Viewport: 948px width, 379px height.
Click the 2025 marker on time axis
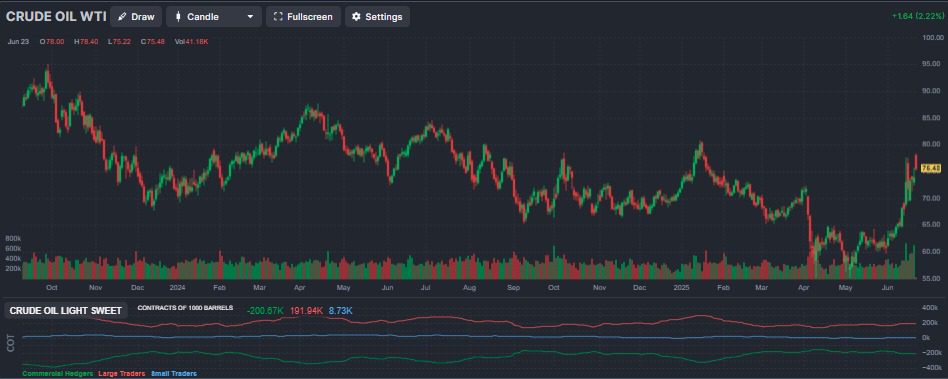[x=684, y=287]
